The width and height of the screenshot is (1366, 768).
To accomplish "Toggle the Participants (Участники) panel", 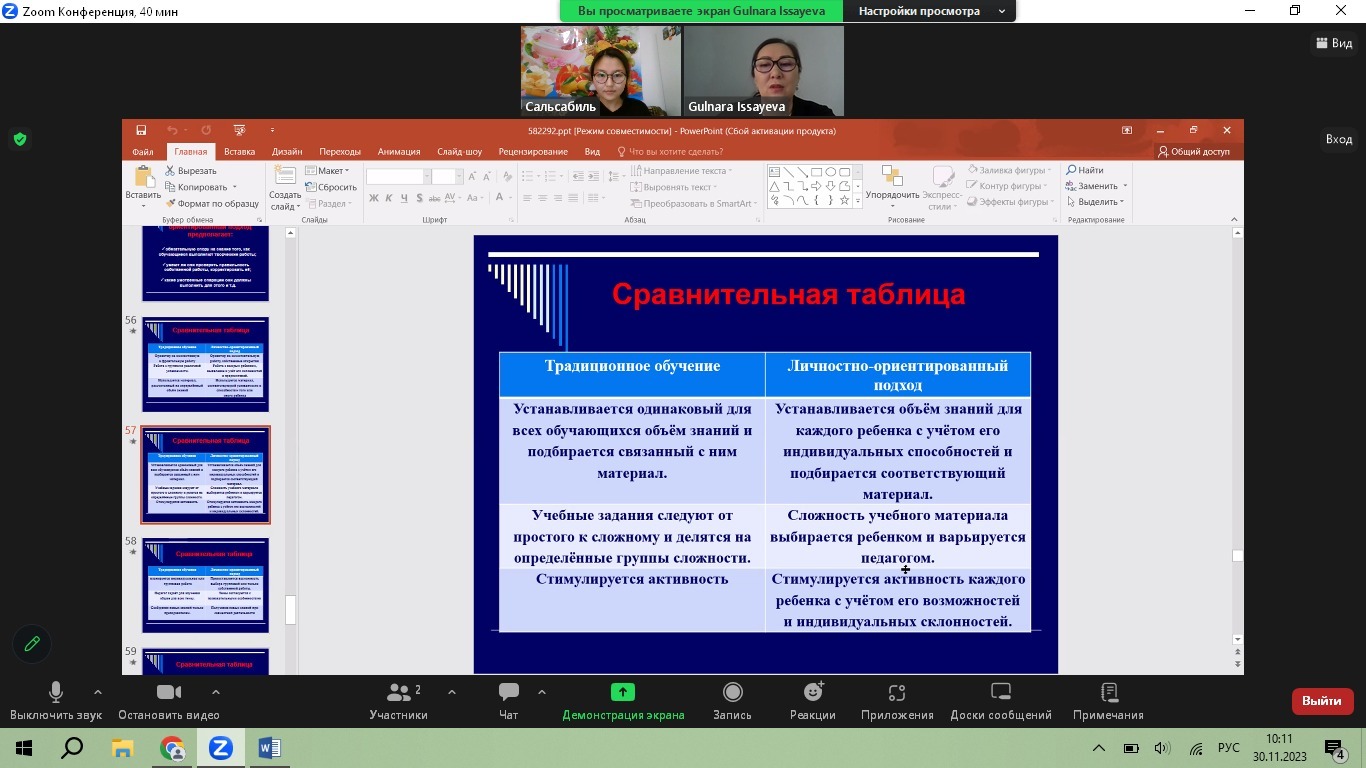I will pyautogui.click(x=398, y=693).
